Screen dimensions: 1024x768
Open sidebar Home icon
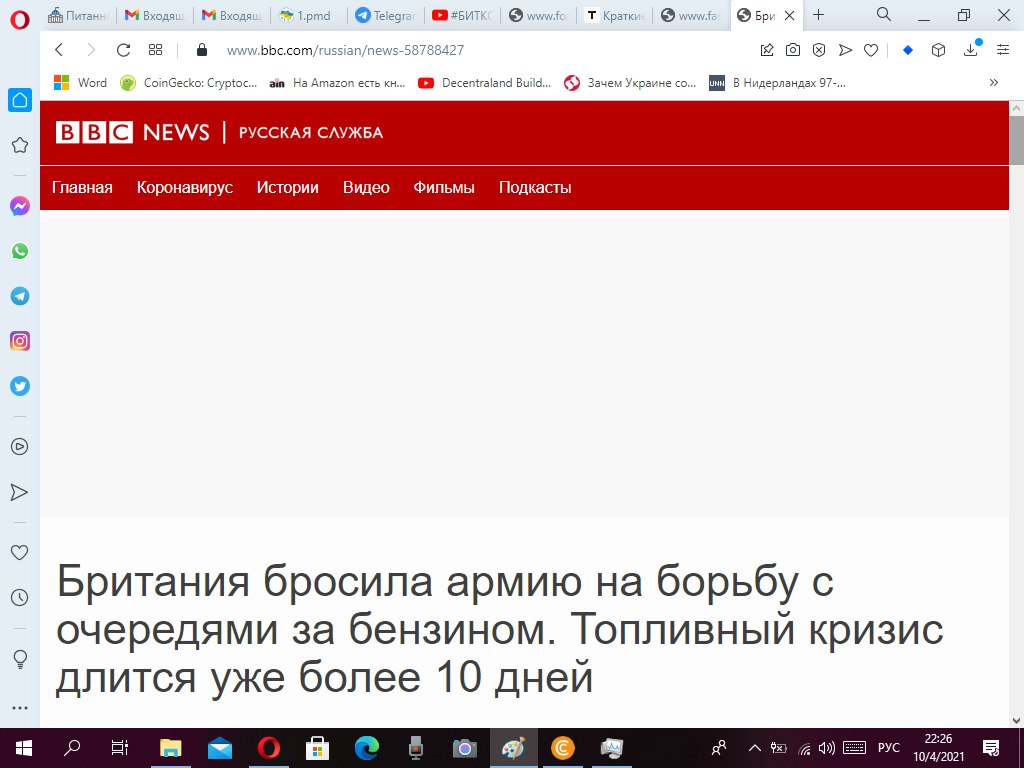pyautogui.click(x=20, y=100)
